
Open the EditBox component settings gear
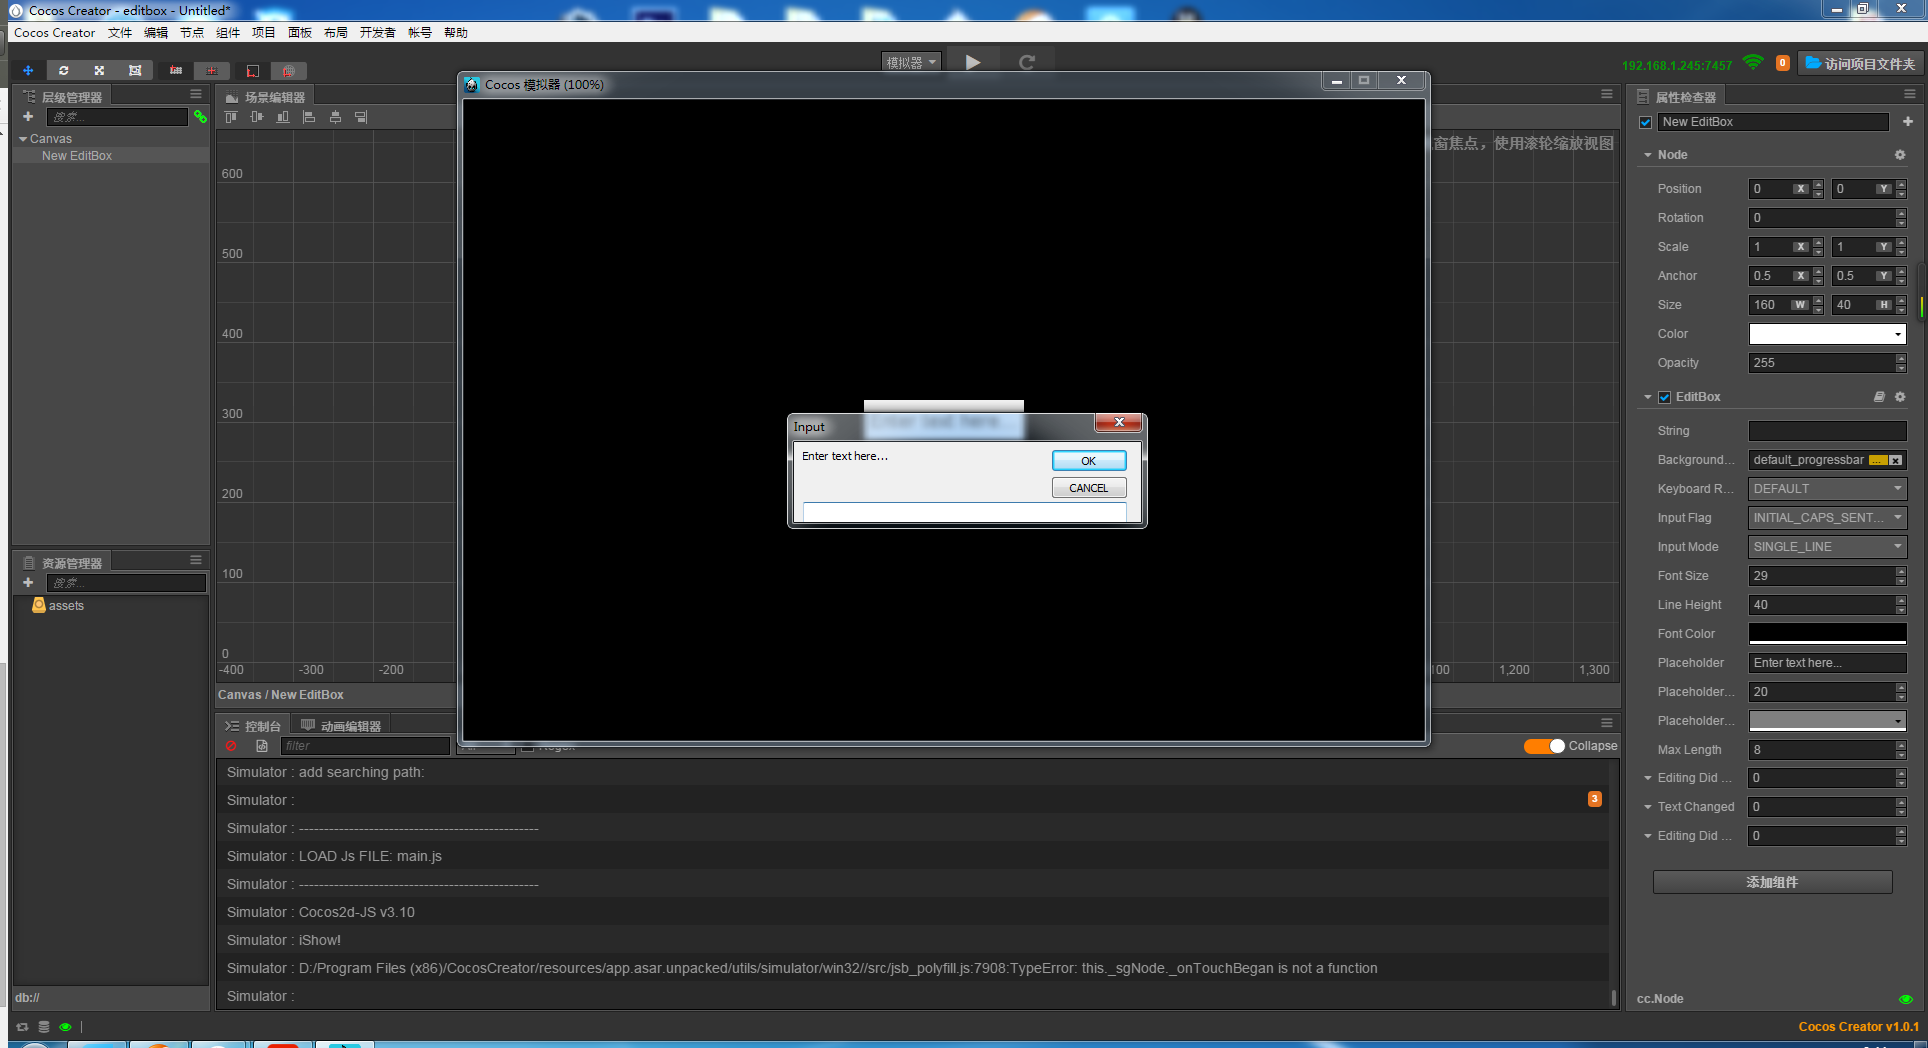[1900, 397]
